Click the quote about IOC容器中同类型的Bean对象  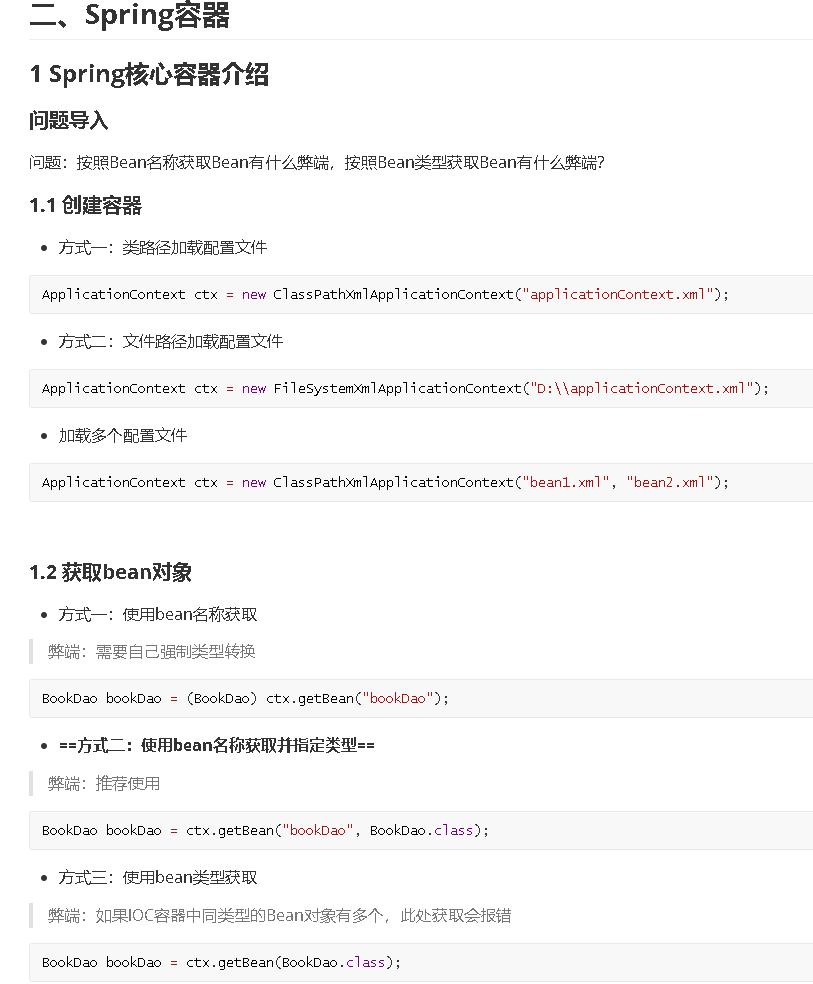point(280,916)
